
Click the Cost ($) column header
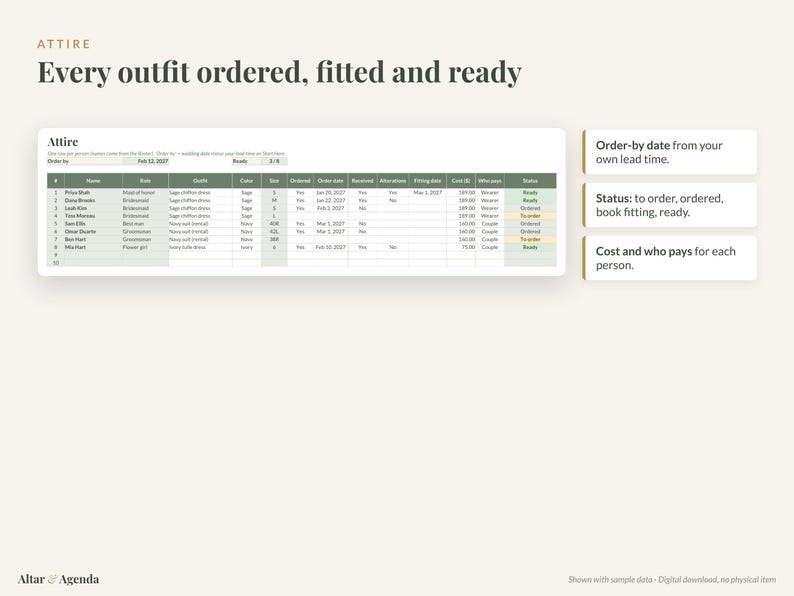(x=461, y=181)
